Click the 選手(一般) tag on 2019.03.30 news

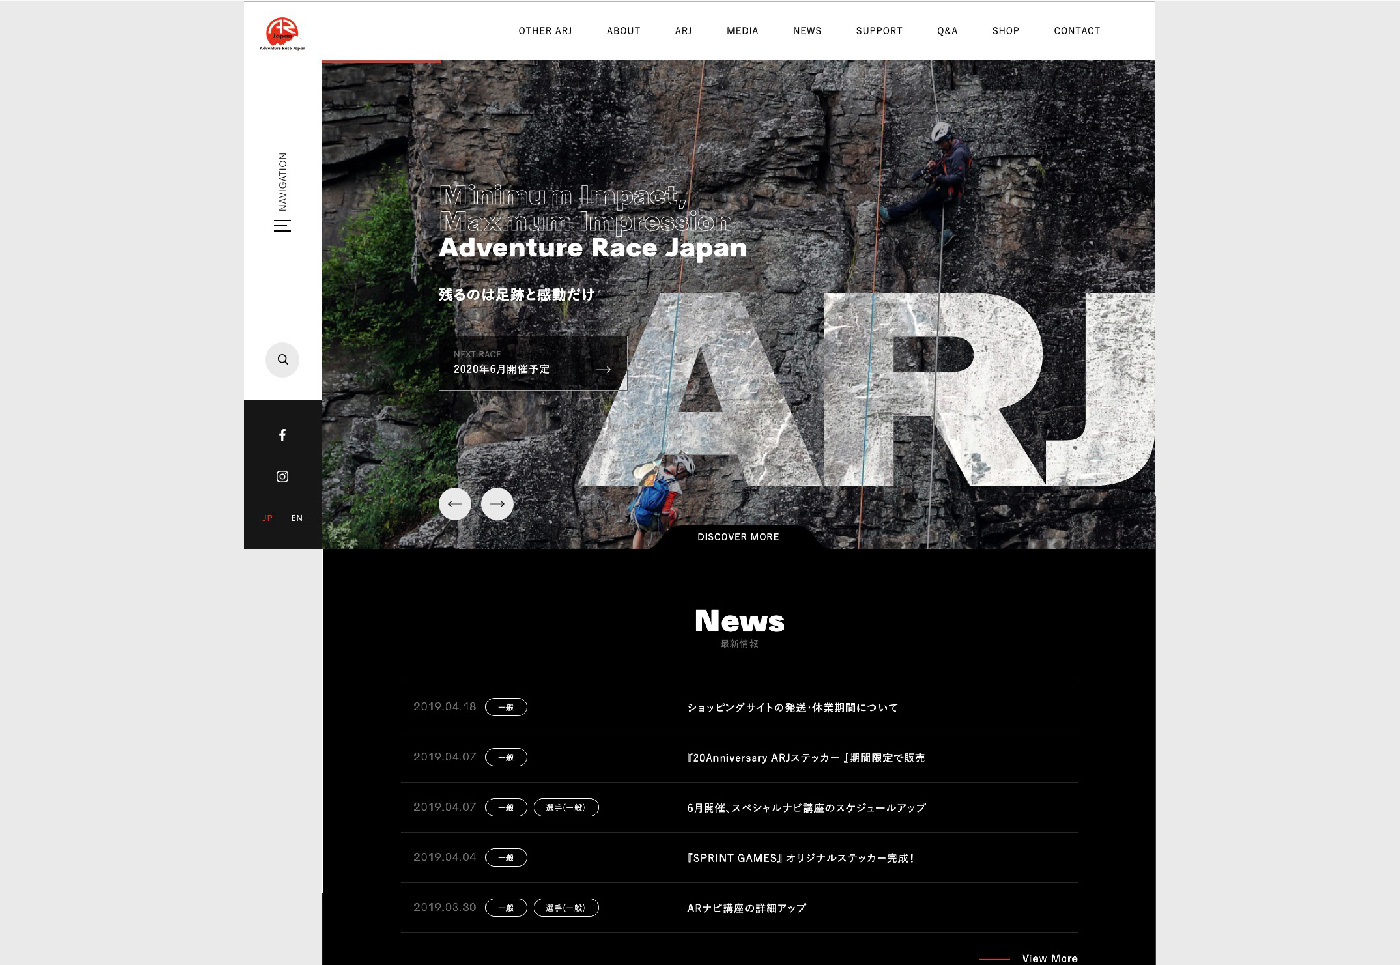pyautogui.click(x=566, y=908)
